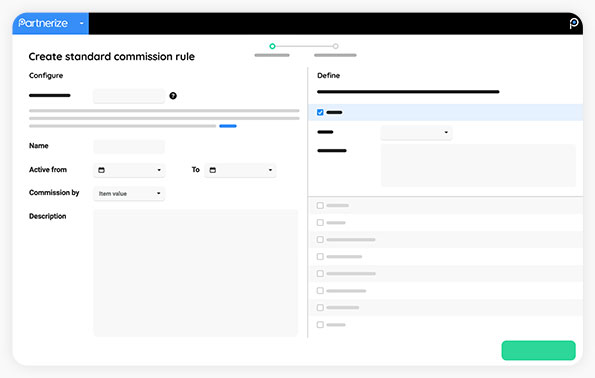The width and height of the screenshot is (595, 378).
Task: Click calendar icon in To date field
Action: coord(212,170)
